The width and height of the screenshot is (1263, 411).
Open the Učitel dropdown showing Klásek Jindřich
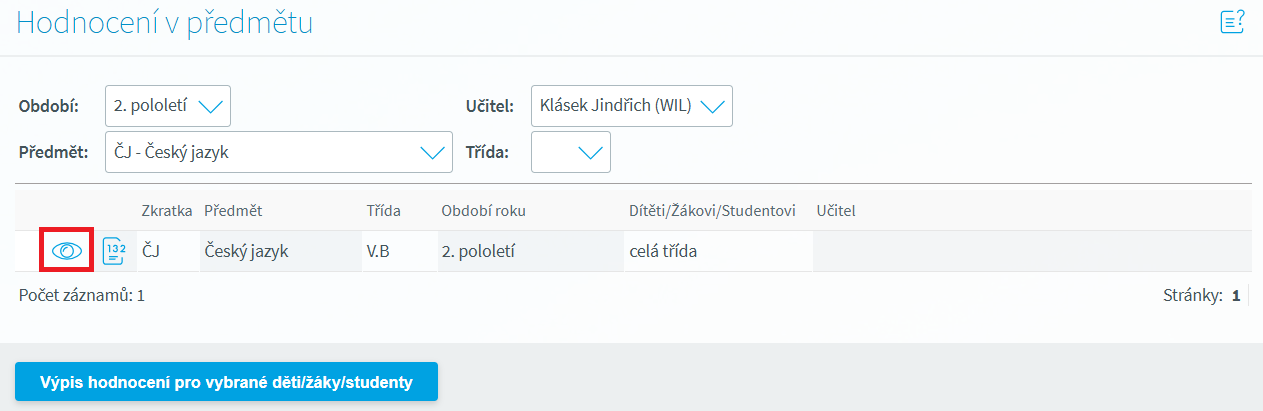631,106
